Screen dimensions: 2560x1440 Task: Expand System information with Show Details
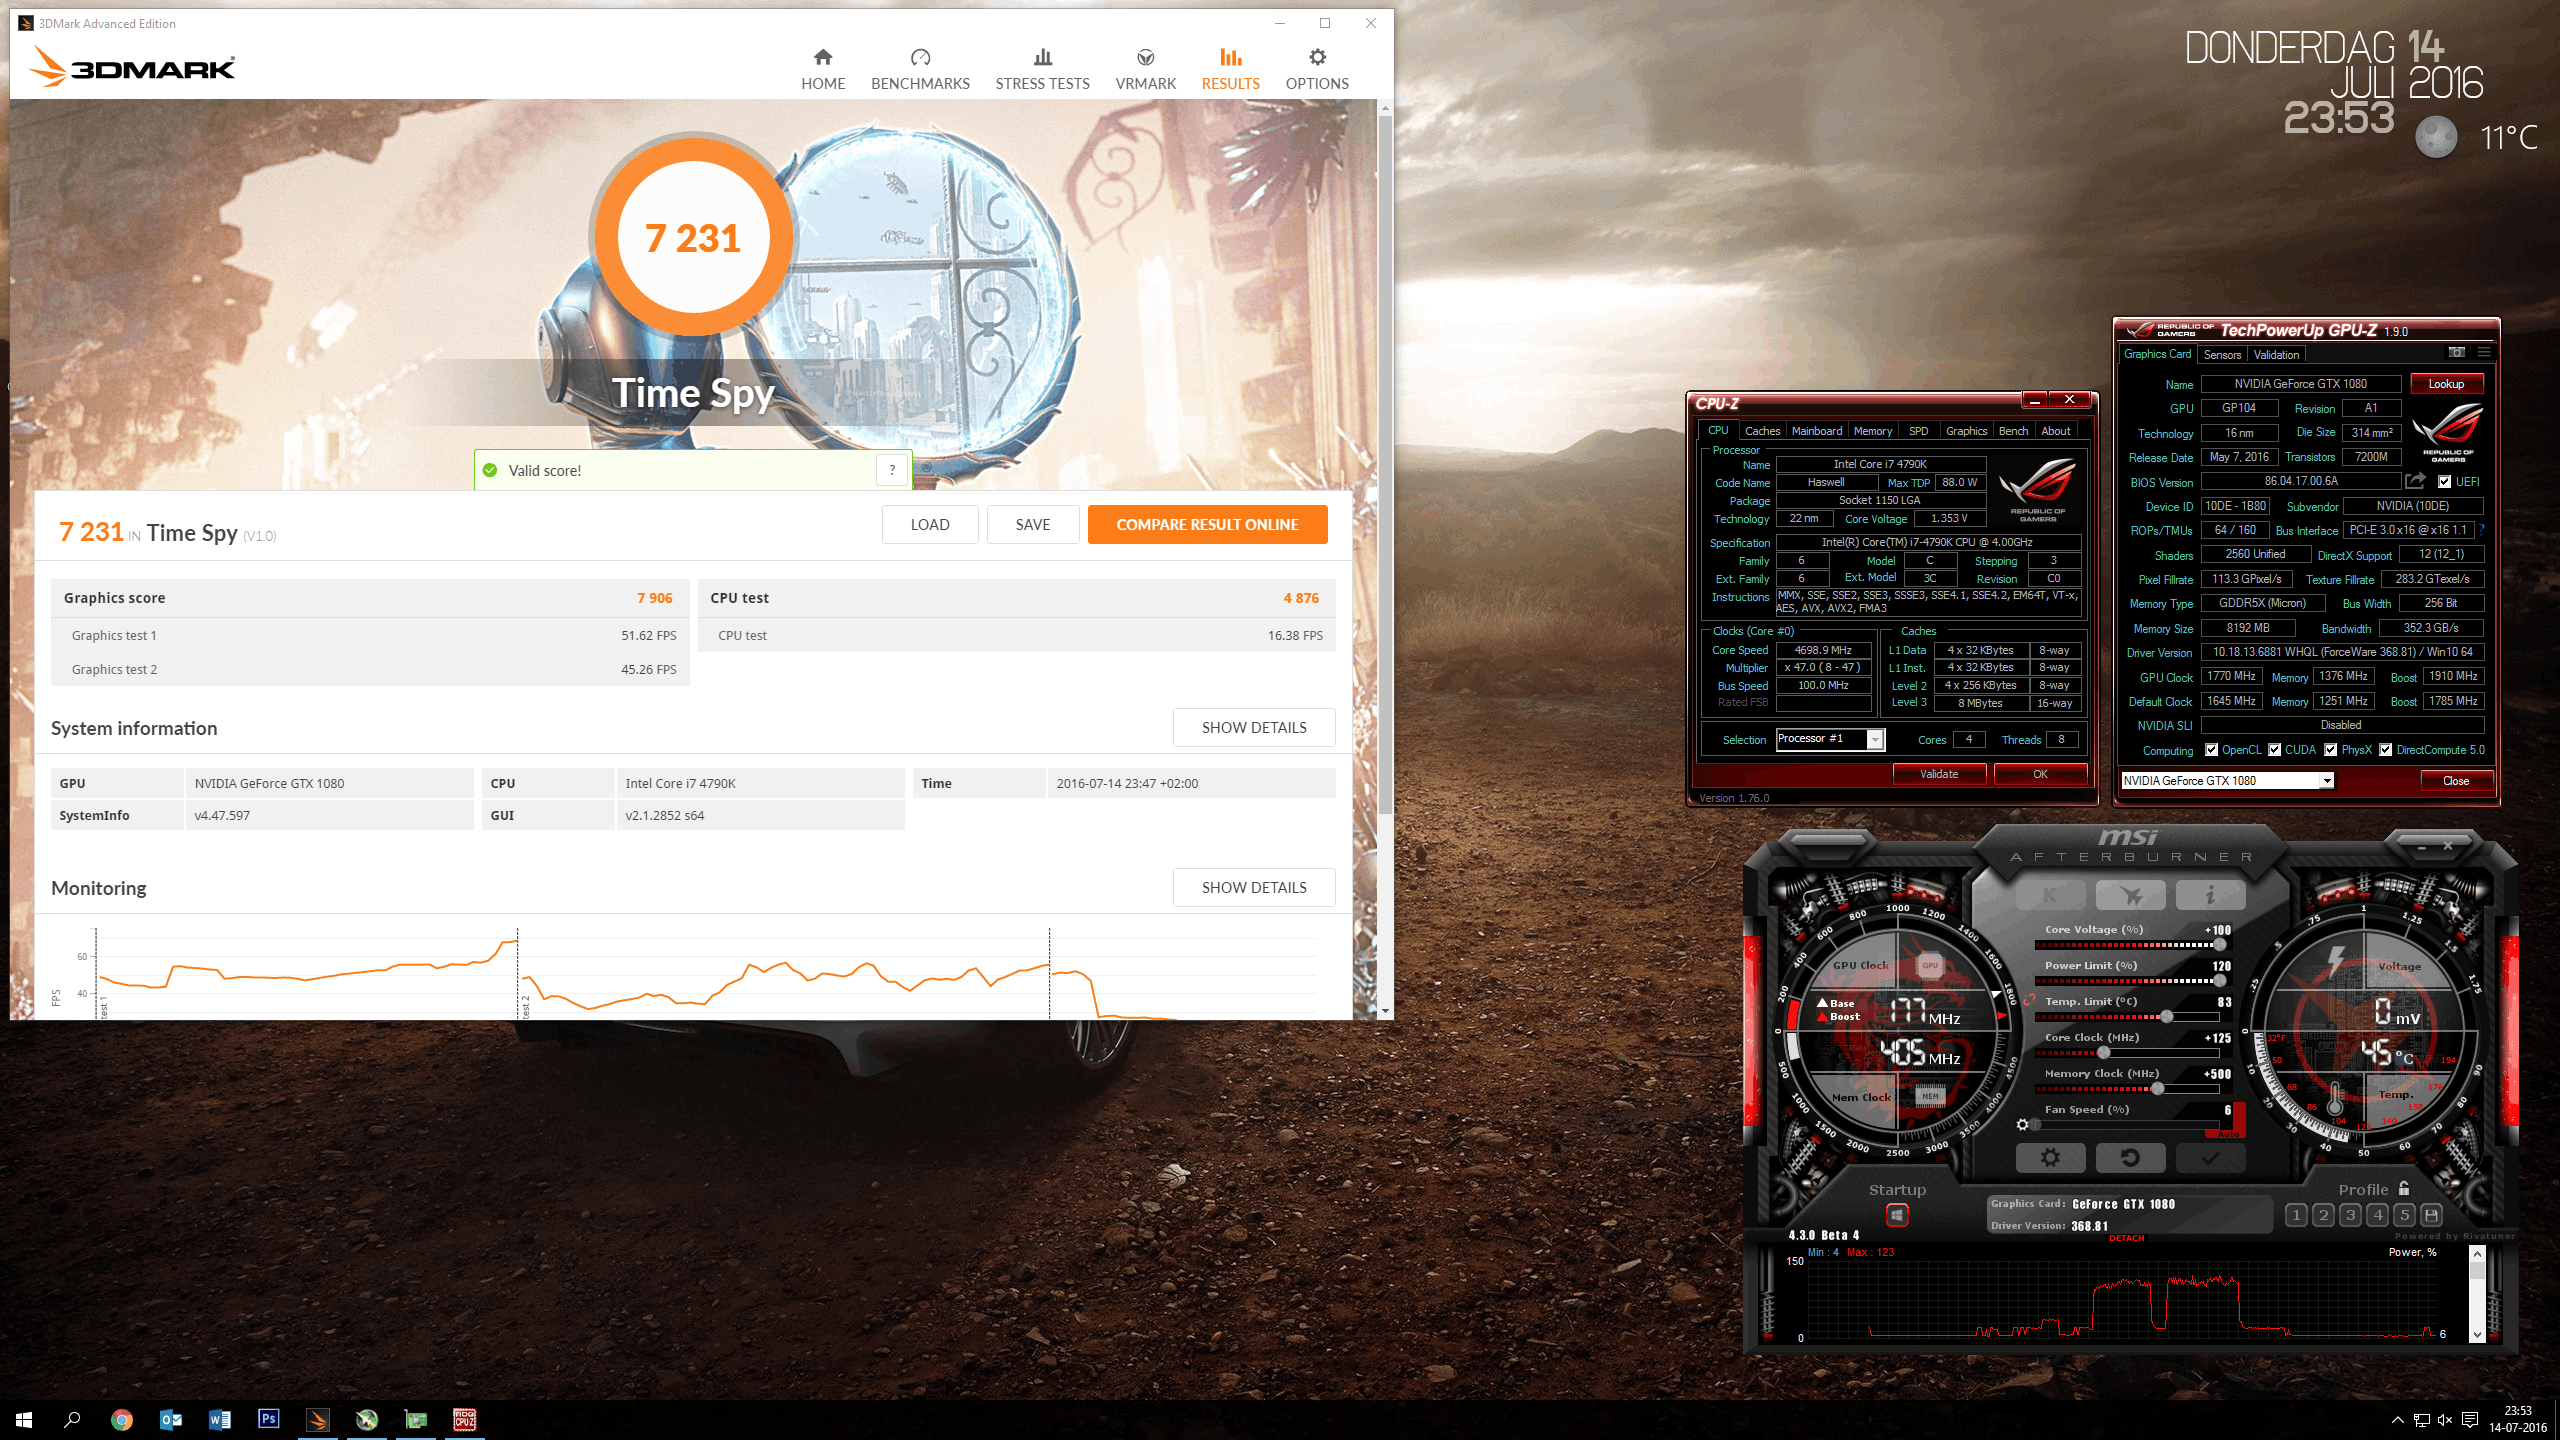click(x=1253, y=728)
